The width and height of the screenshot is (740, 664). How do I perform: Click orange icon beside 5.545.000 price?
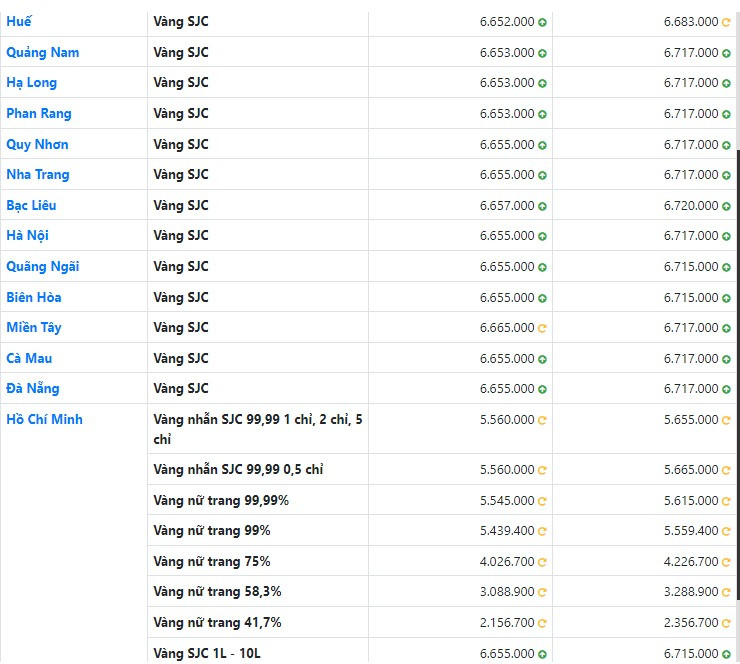542,501
